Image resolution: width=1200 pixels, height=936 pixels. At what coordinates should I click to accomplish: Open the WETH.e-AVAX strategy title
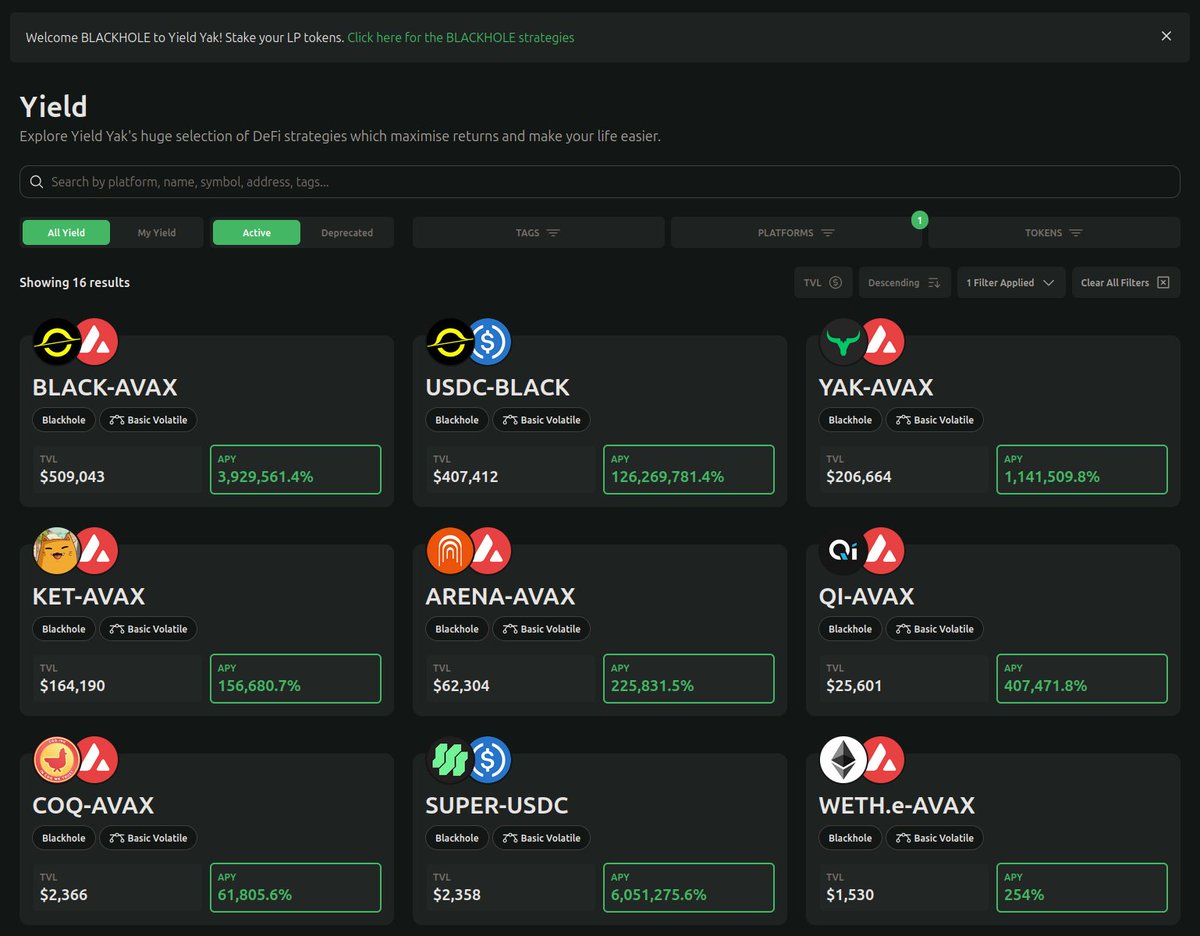tap(897, 805)
